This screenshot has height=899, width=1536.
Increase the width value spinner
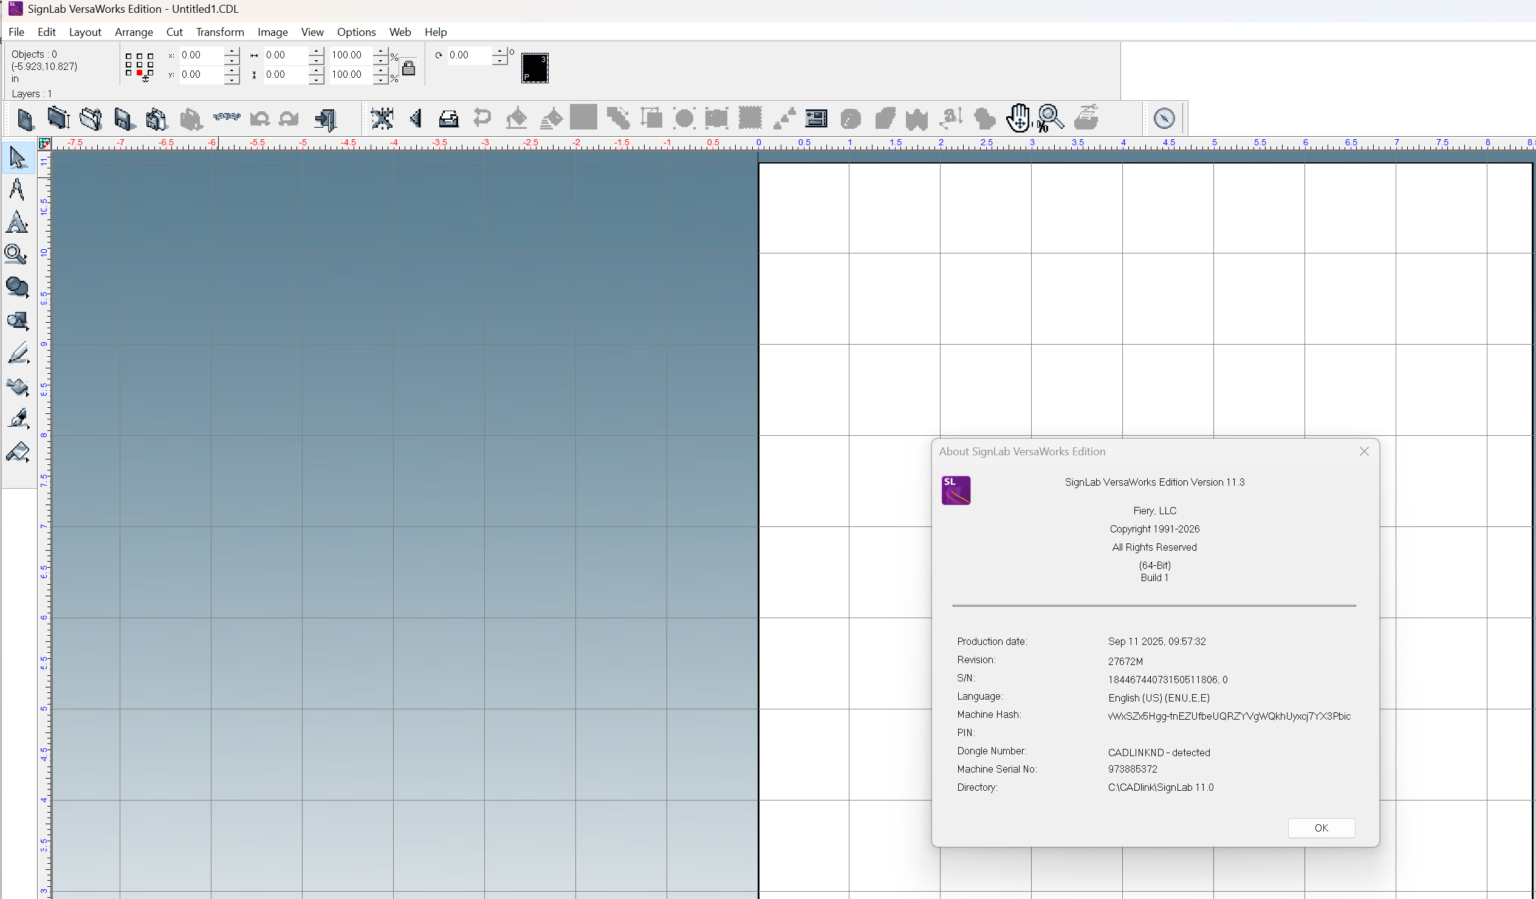pyautogui.click(x=316, y=50)
